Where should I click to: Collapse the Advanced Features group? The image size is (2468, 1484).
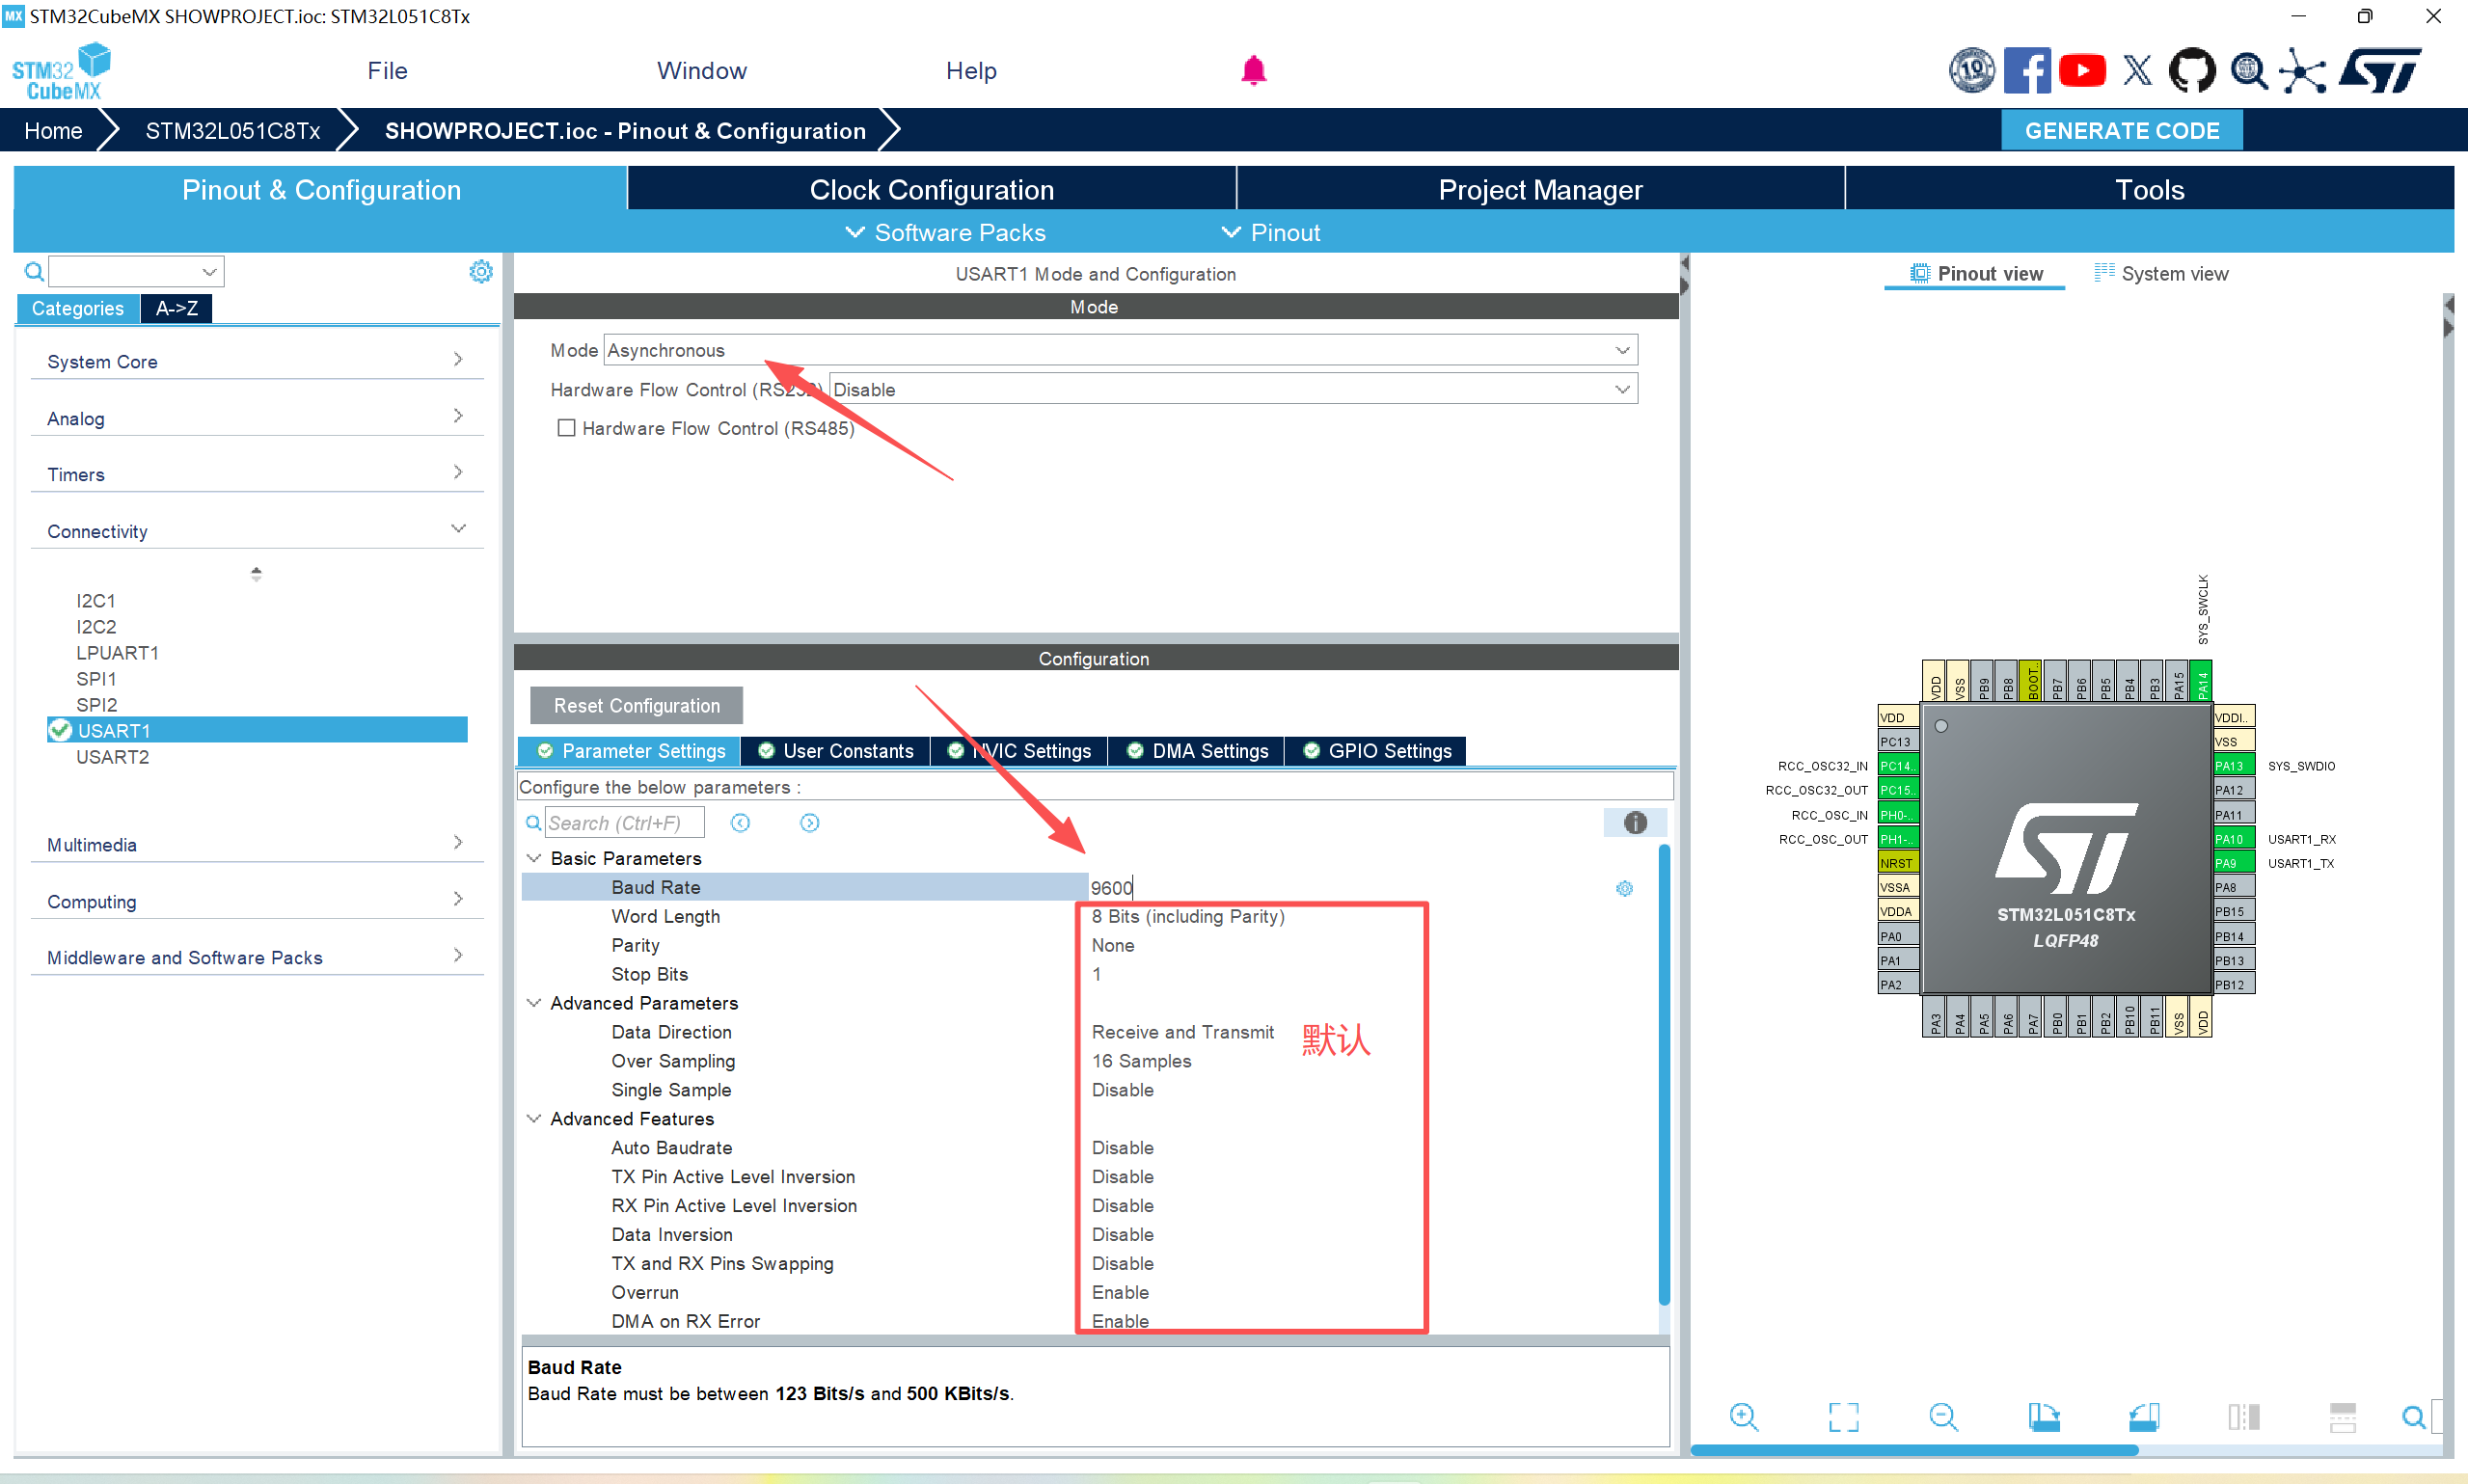[x=534, y=1118]
